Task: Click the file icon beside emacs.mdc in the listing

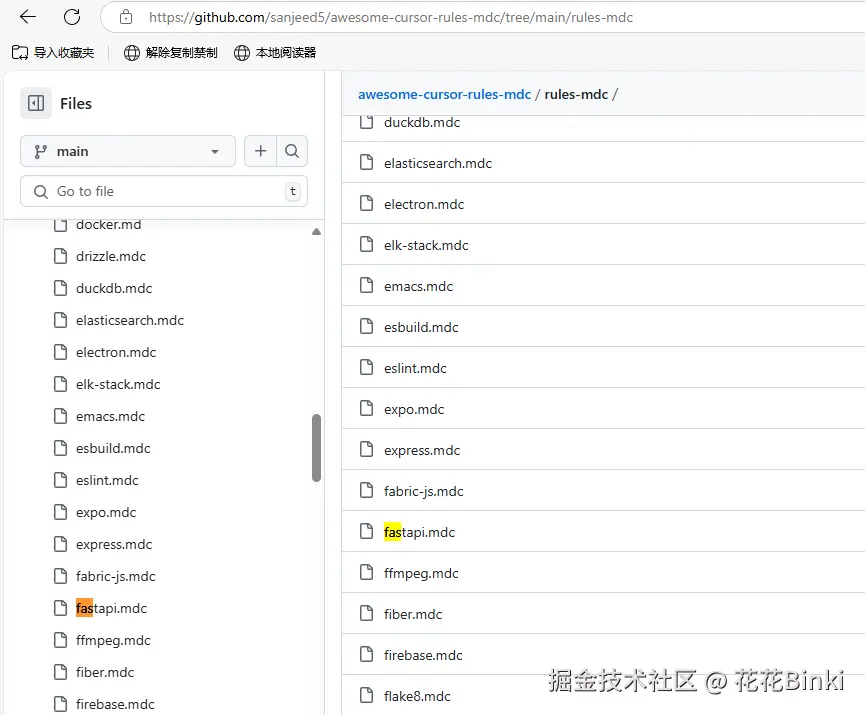Action: (x=366, y=286)
